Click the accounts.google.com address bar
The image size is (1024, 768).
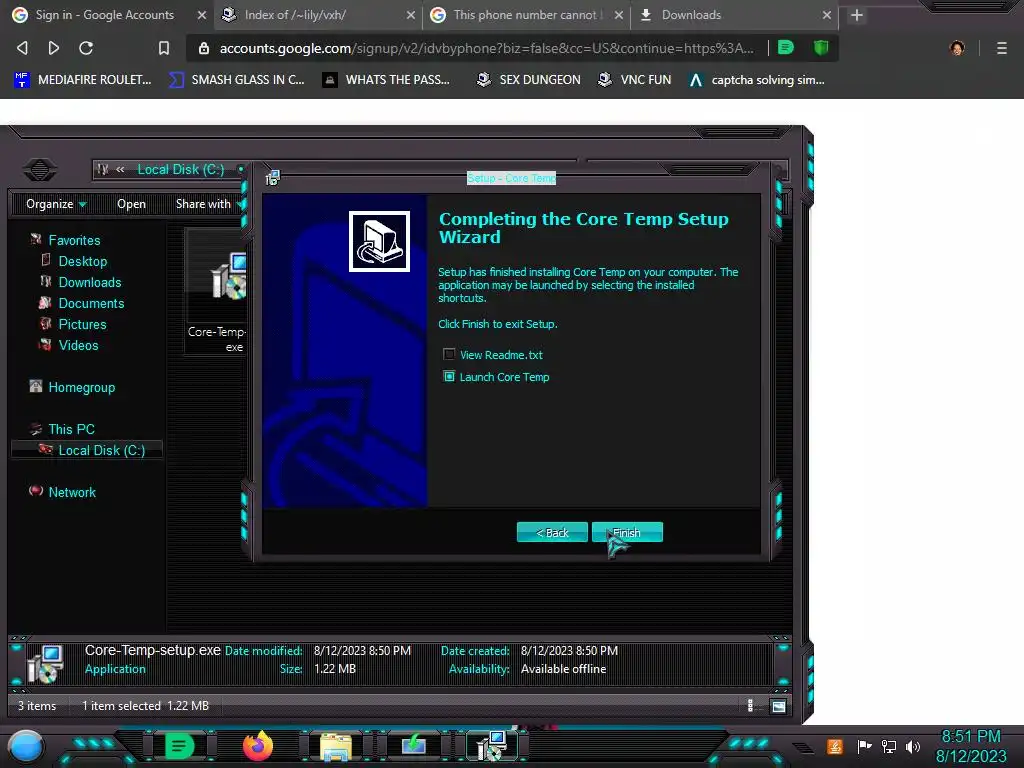point(487,48)
